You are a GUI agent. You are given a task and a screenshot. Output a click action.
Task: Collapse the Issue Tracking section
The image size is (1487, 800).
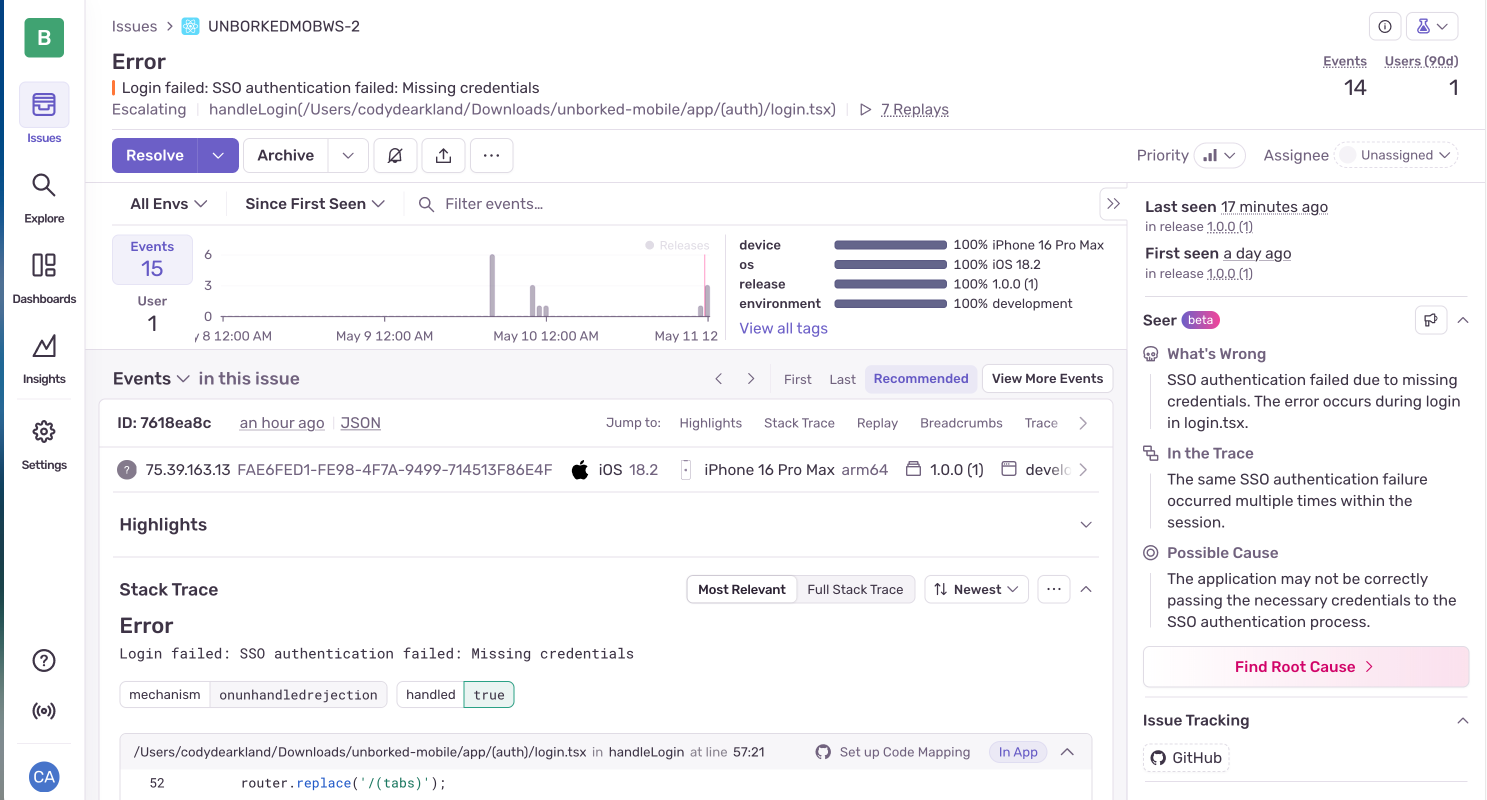[x=1462, y=720]
